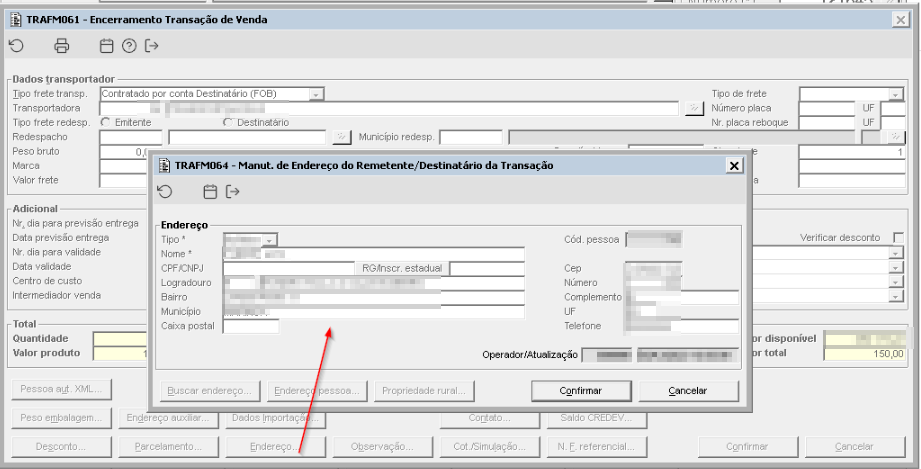Click Cancelar in the TRAFM061 main window
Viewport: 921px width, 469px height.
click(855, 447)
